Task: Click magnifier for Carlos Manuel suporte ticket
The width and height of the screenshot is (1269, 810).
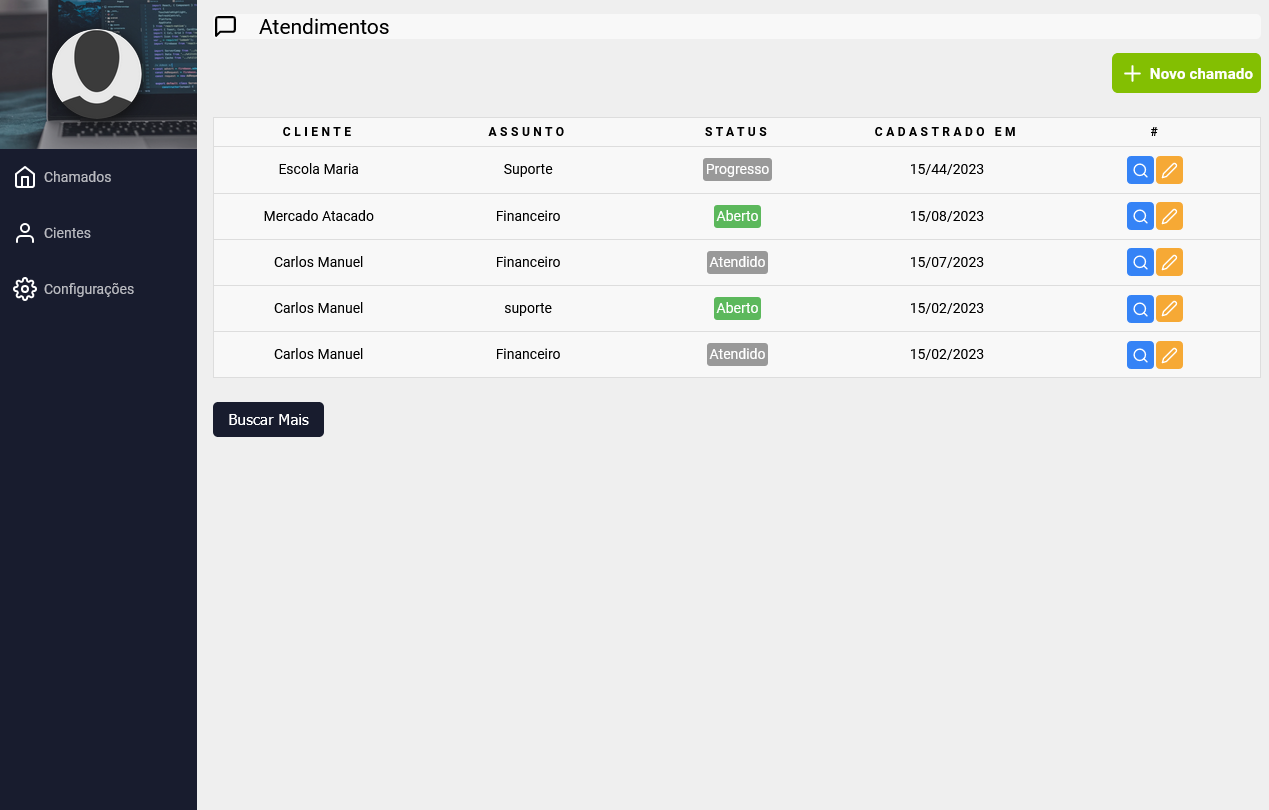Action: (1140, 308)
